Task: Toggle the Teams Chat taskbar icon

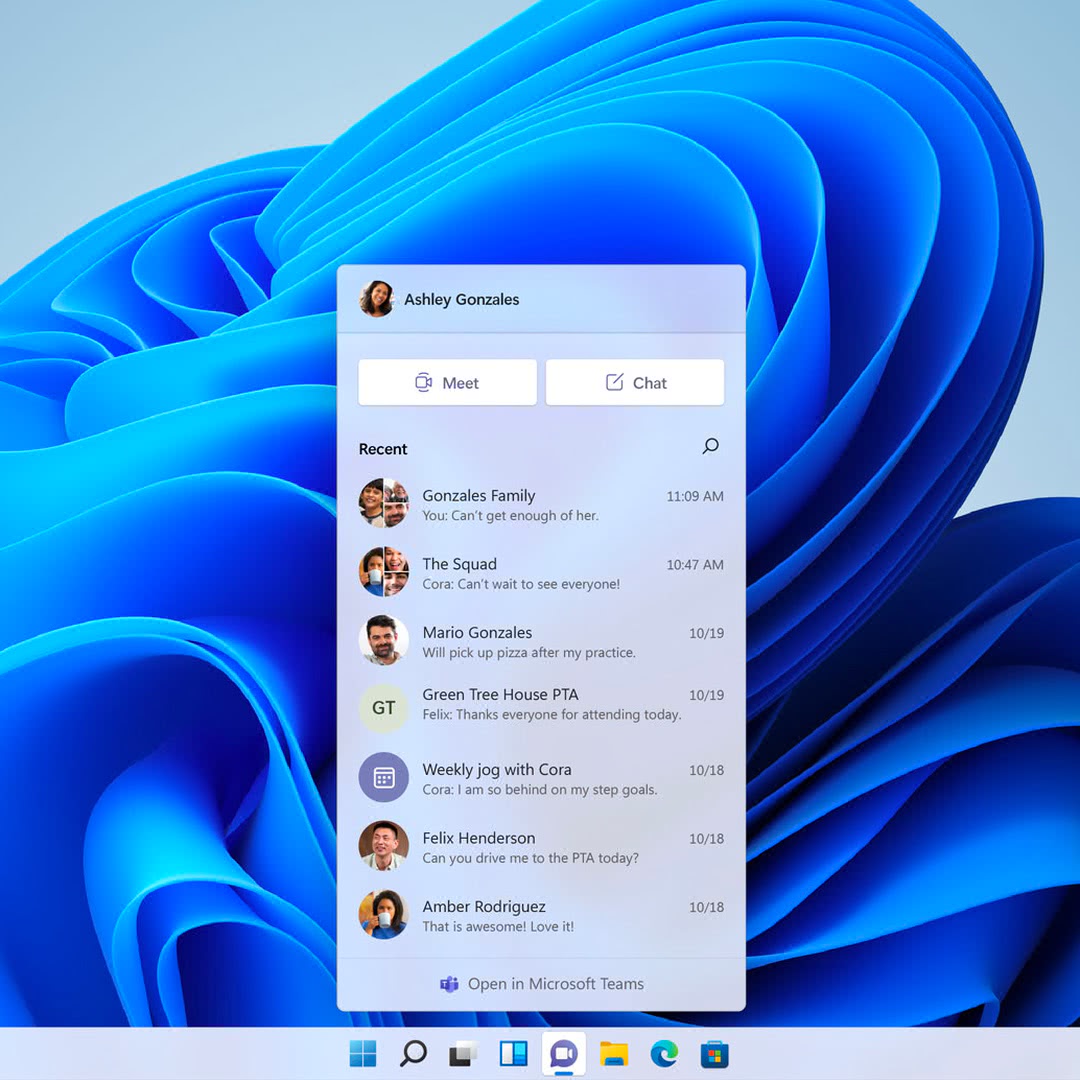Action: point(564,1053)
